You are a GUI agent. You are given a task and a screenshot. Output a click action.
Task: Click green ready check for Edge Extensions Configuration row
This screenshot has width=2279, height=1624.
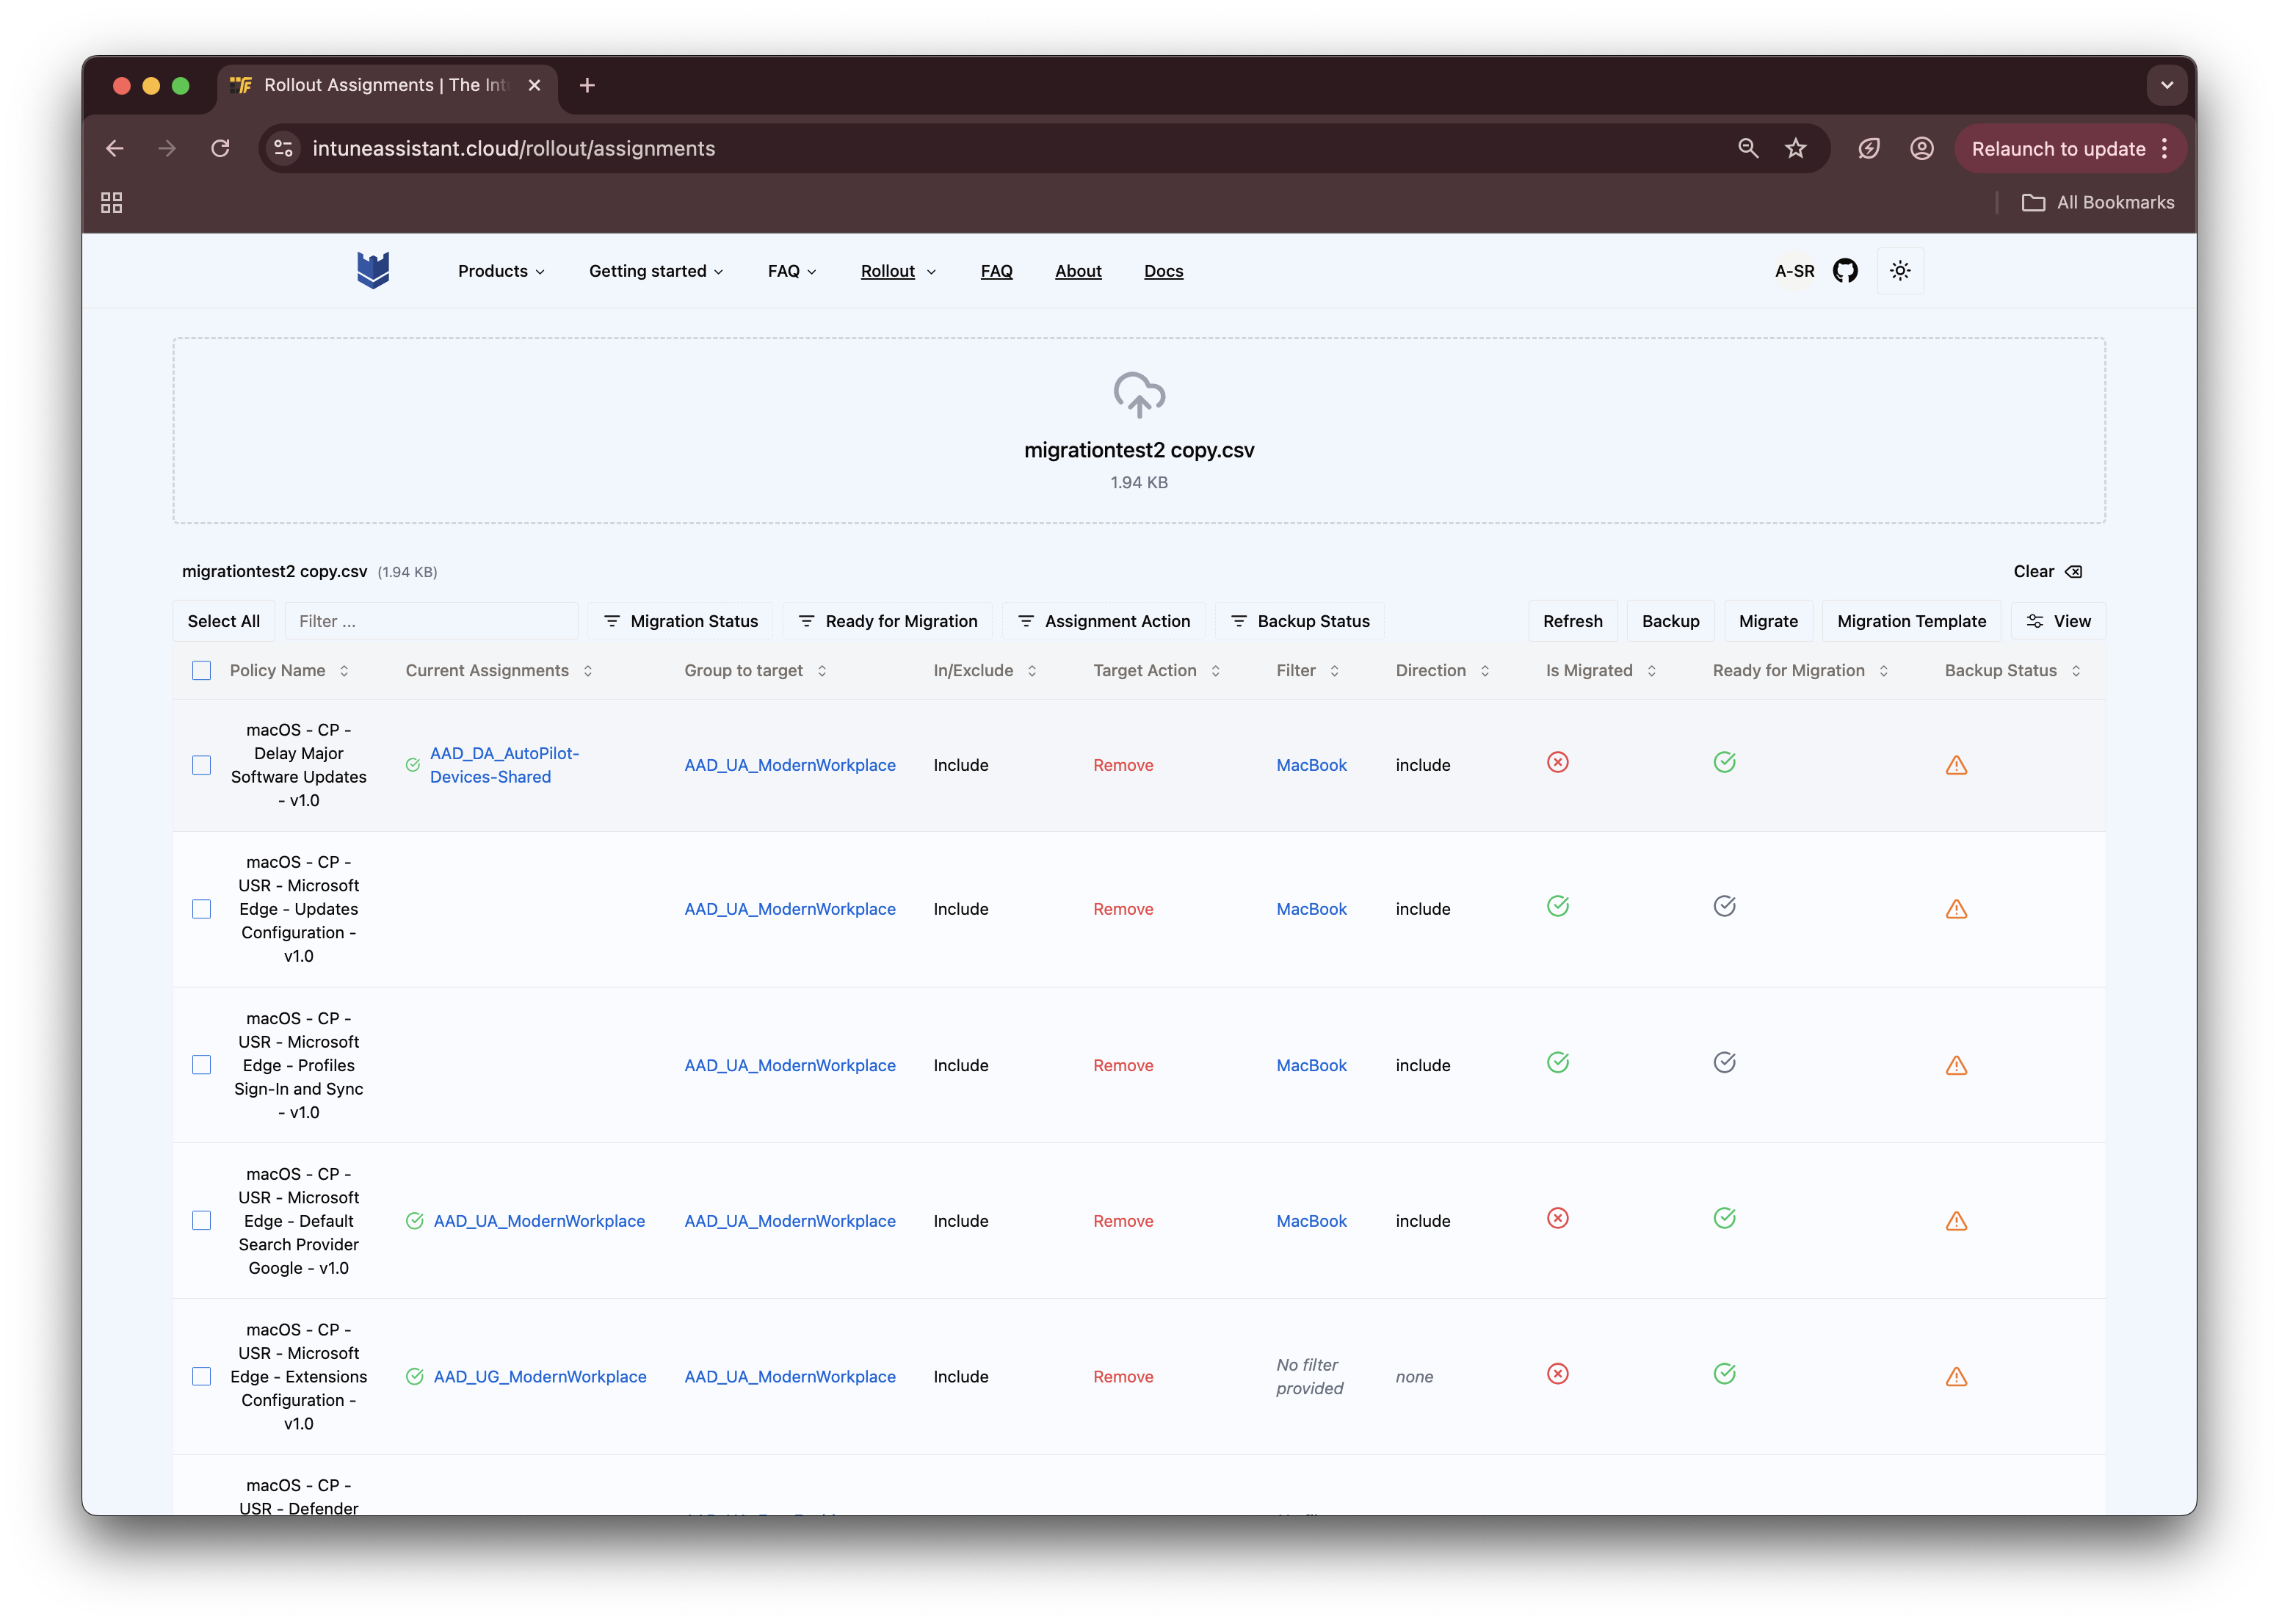tap(1725, 1374)
